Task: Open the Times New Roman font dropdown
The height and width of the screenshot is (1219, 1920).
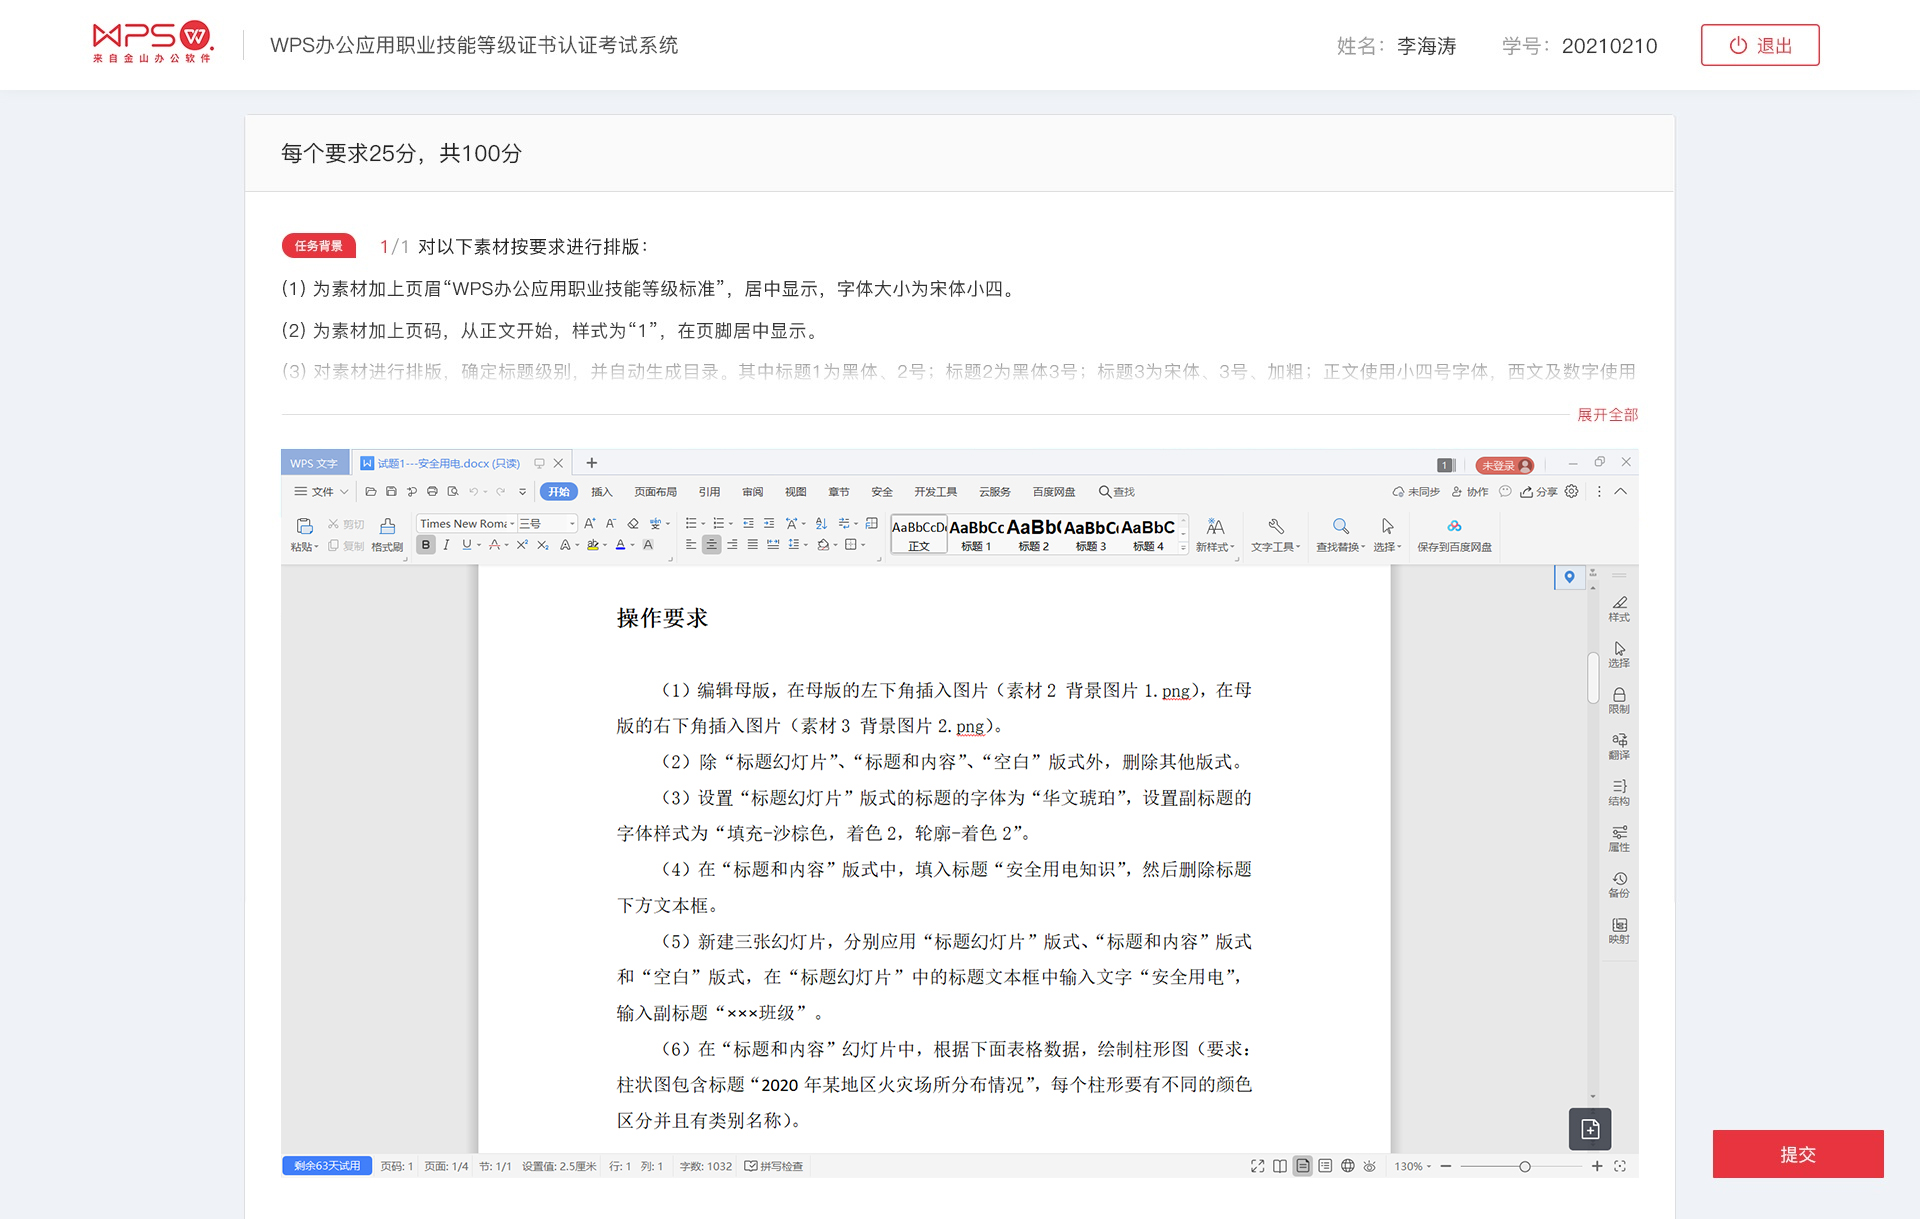Action: 513,524
